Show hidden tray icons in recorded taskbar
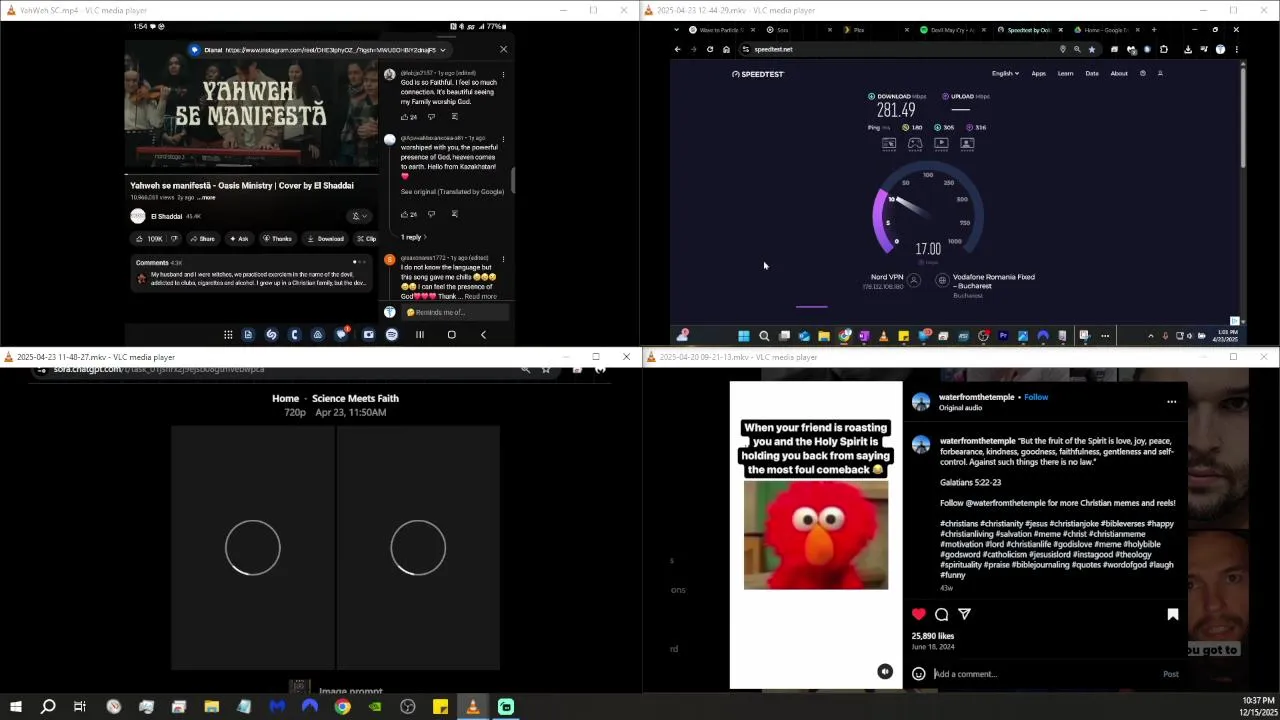 (x=1150, y=336)
